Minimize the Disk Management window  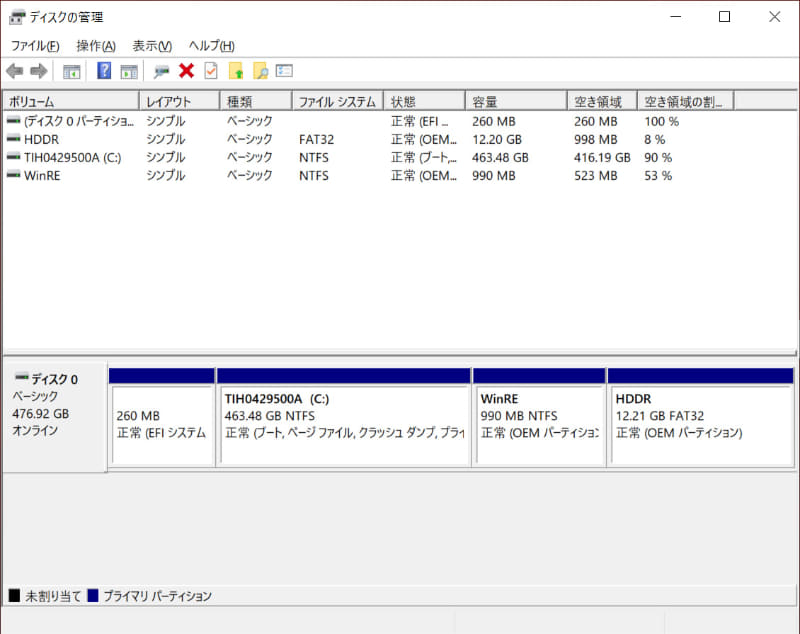[676, 17]
